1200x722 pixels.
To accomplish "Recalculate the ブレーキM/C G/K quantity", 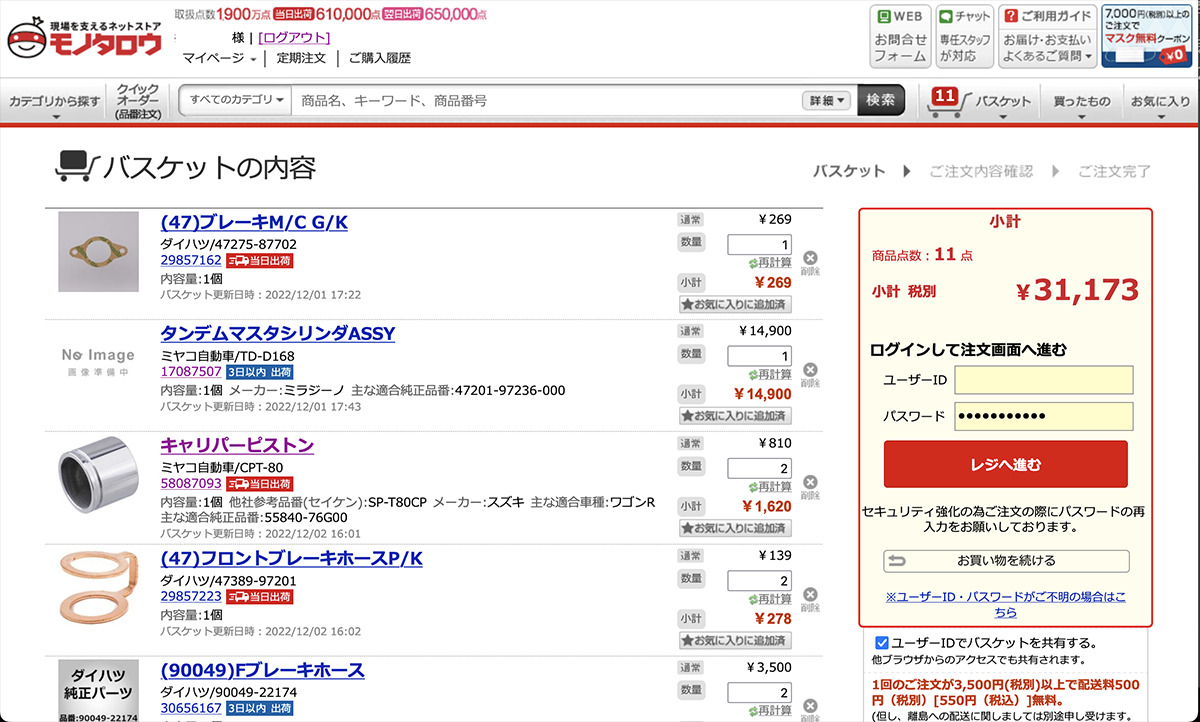I will point(770,263).
